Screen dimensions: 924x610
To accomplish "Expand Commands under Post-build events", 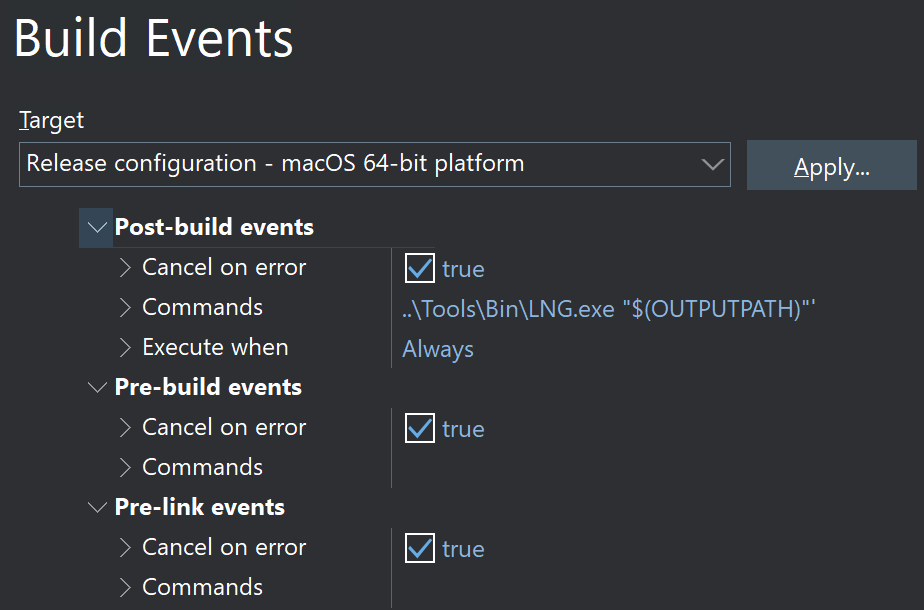I will [125, 308].
